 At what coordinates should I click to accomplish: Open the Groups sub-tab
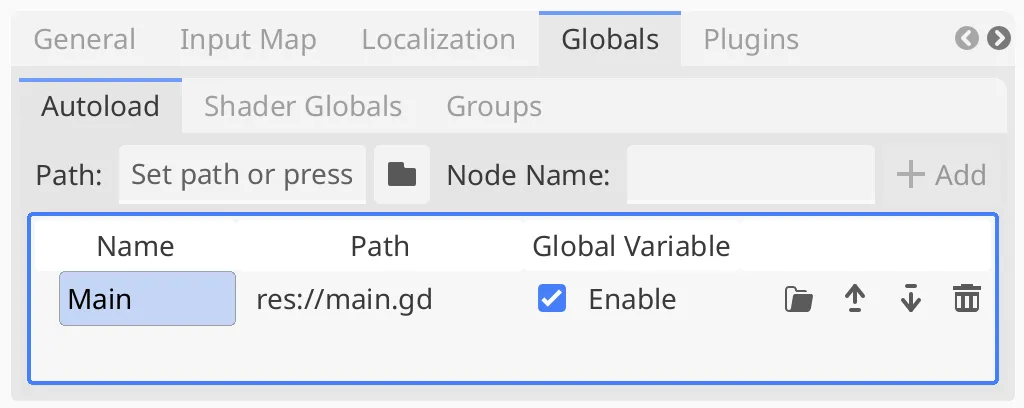click(x=494, y=106)
